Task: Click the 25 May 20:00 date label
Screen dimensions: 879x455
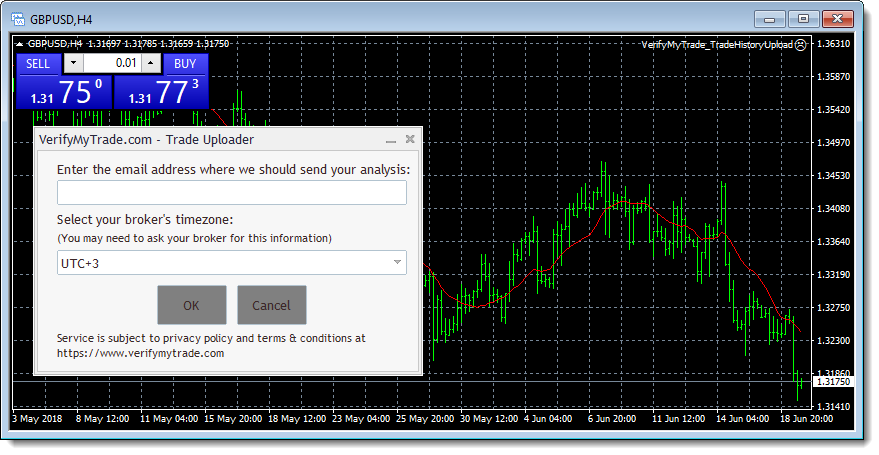Action: click(425, 419)
